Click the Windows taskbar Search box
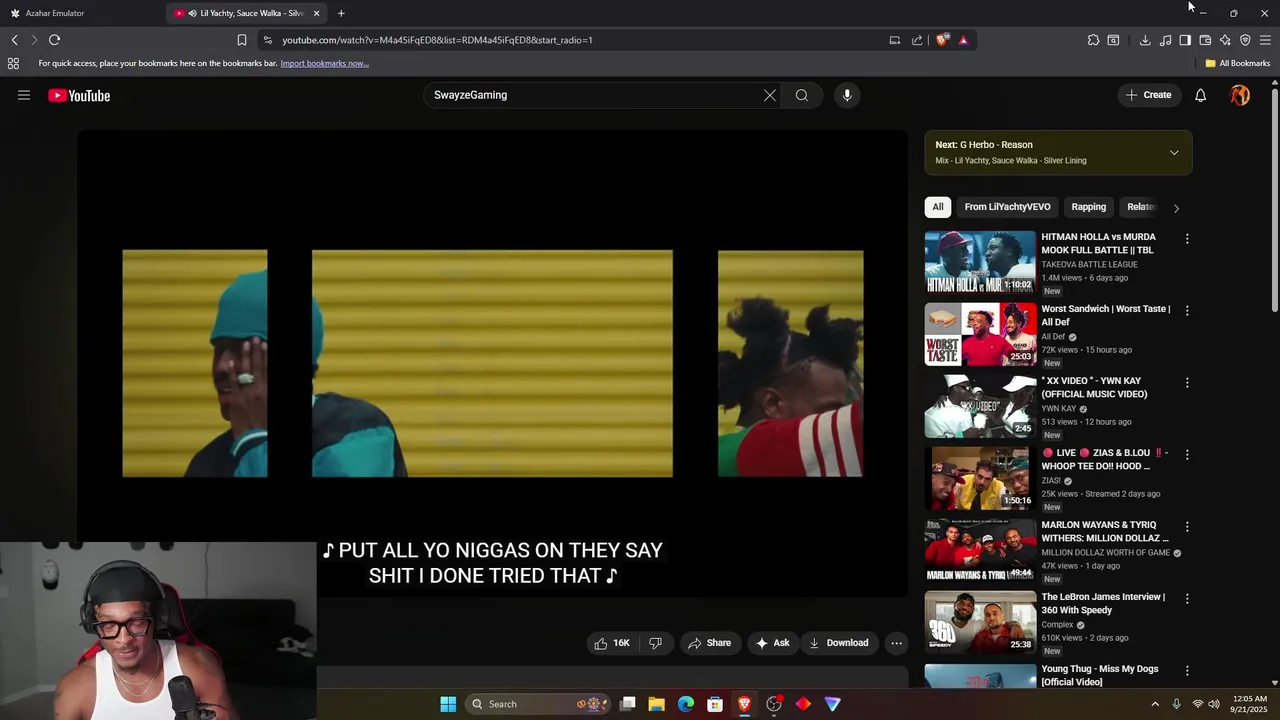The width and height of the screenshot is (1280, 720). tap(538, 704)
